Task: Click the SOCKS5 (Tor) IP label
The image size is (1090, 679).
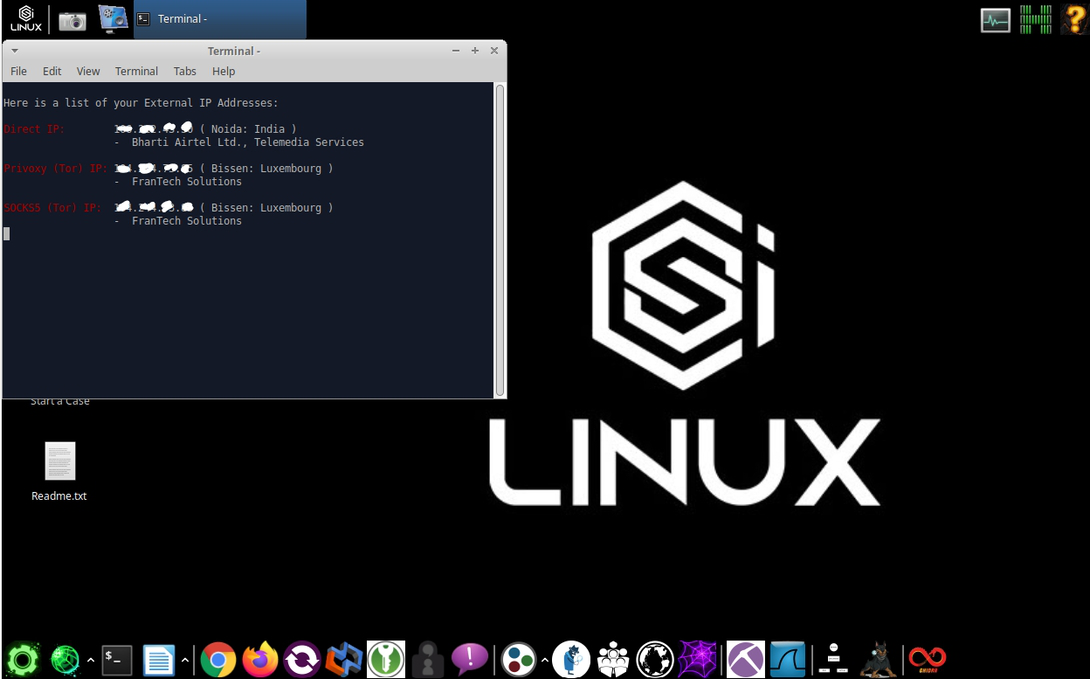Action: (x=52, y=208)
